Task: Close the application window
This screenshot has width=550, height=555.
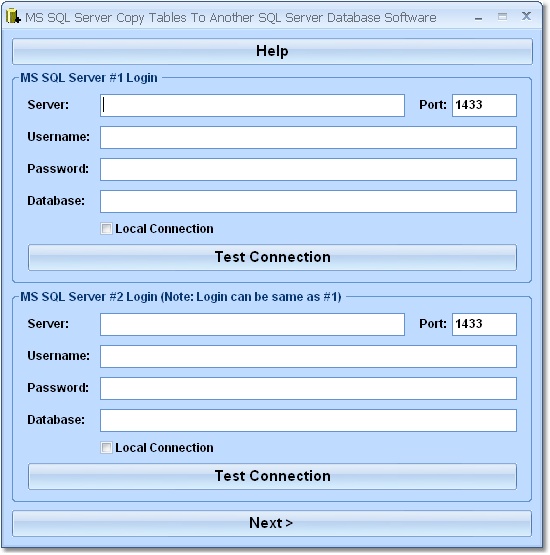Action: pyautogui.click(x=526, y=16)
